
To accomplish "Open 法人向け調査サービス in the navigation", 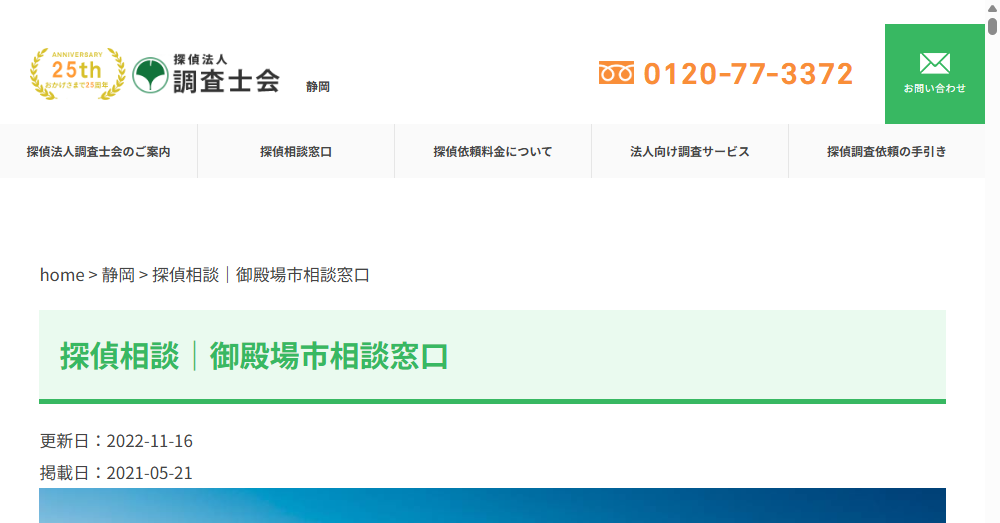I will (690, 152).
